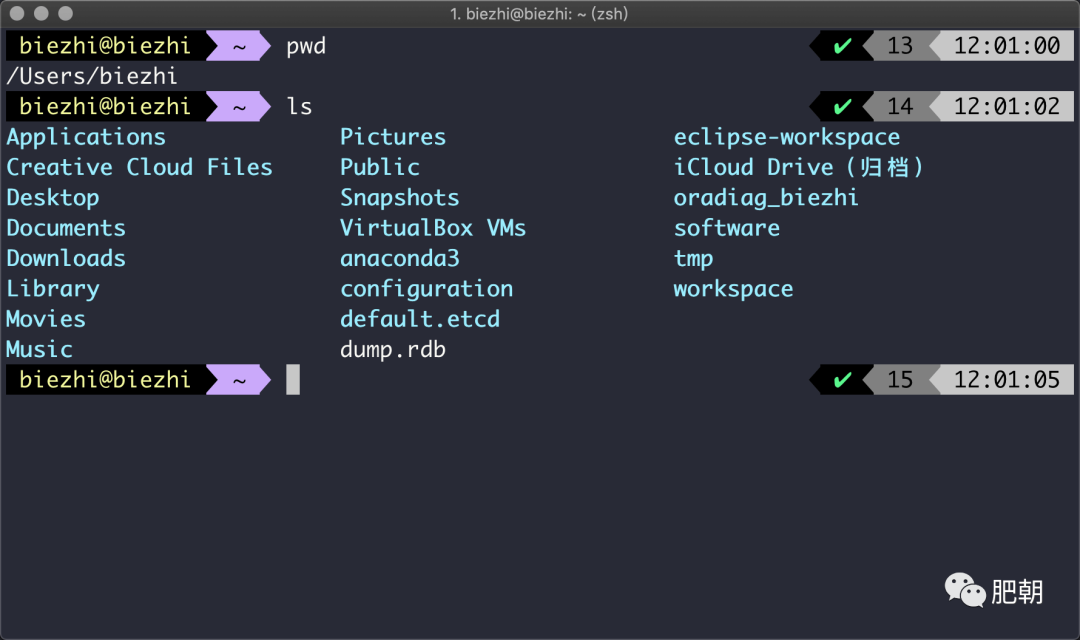Click the Desktop directory name

pyautogui.click(x=53, y=198)
